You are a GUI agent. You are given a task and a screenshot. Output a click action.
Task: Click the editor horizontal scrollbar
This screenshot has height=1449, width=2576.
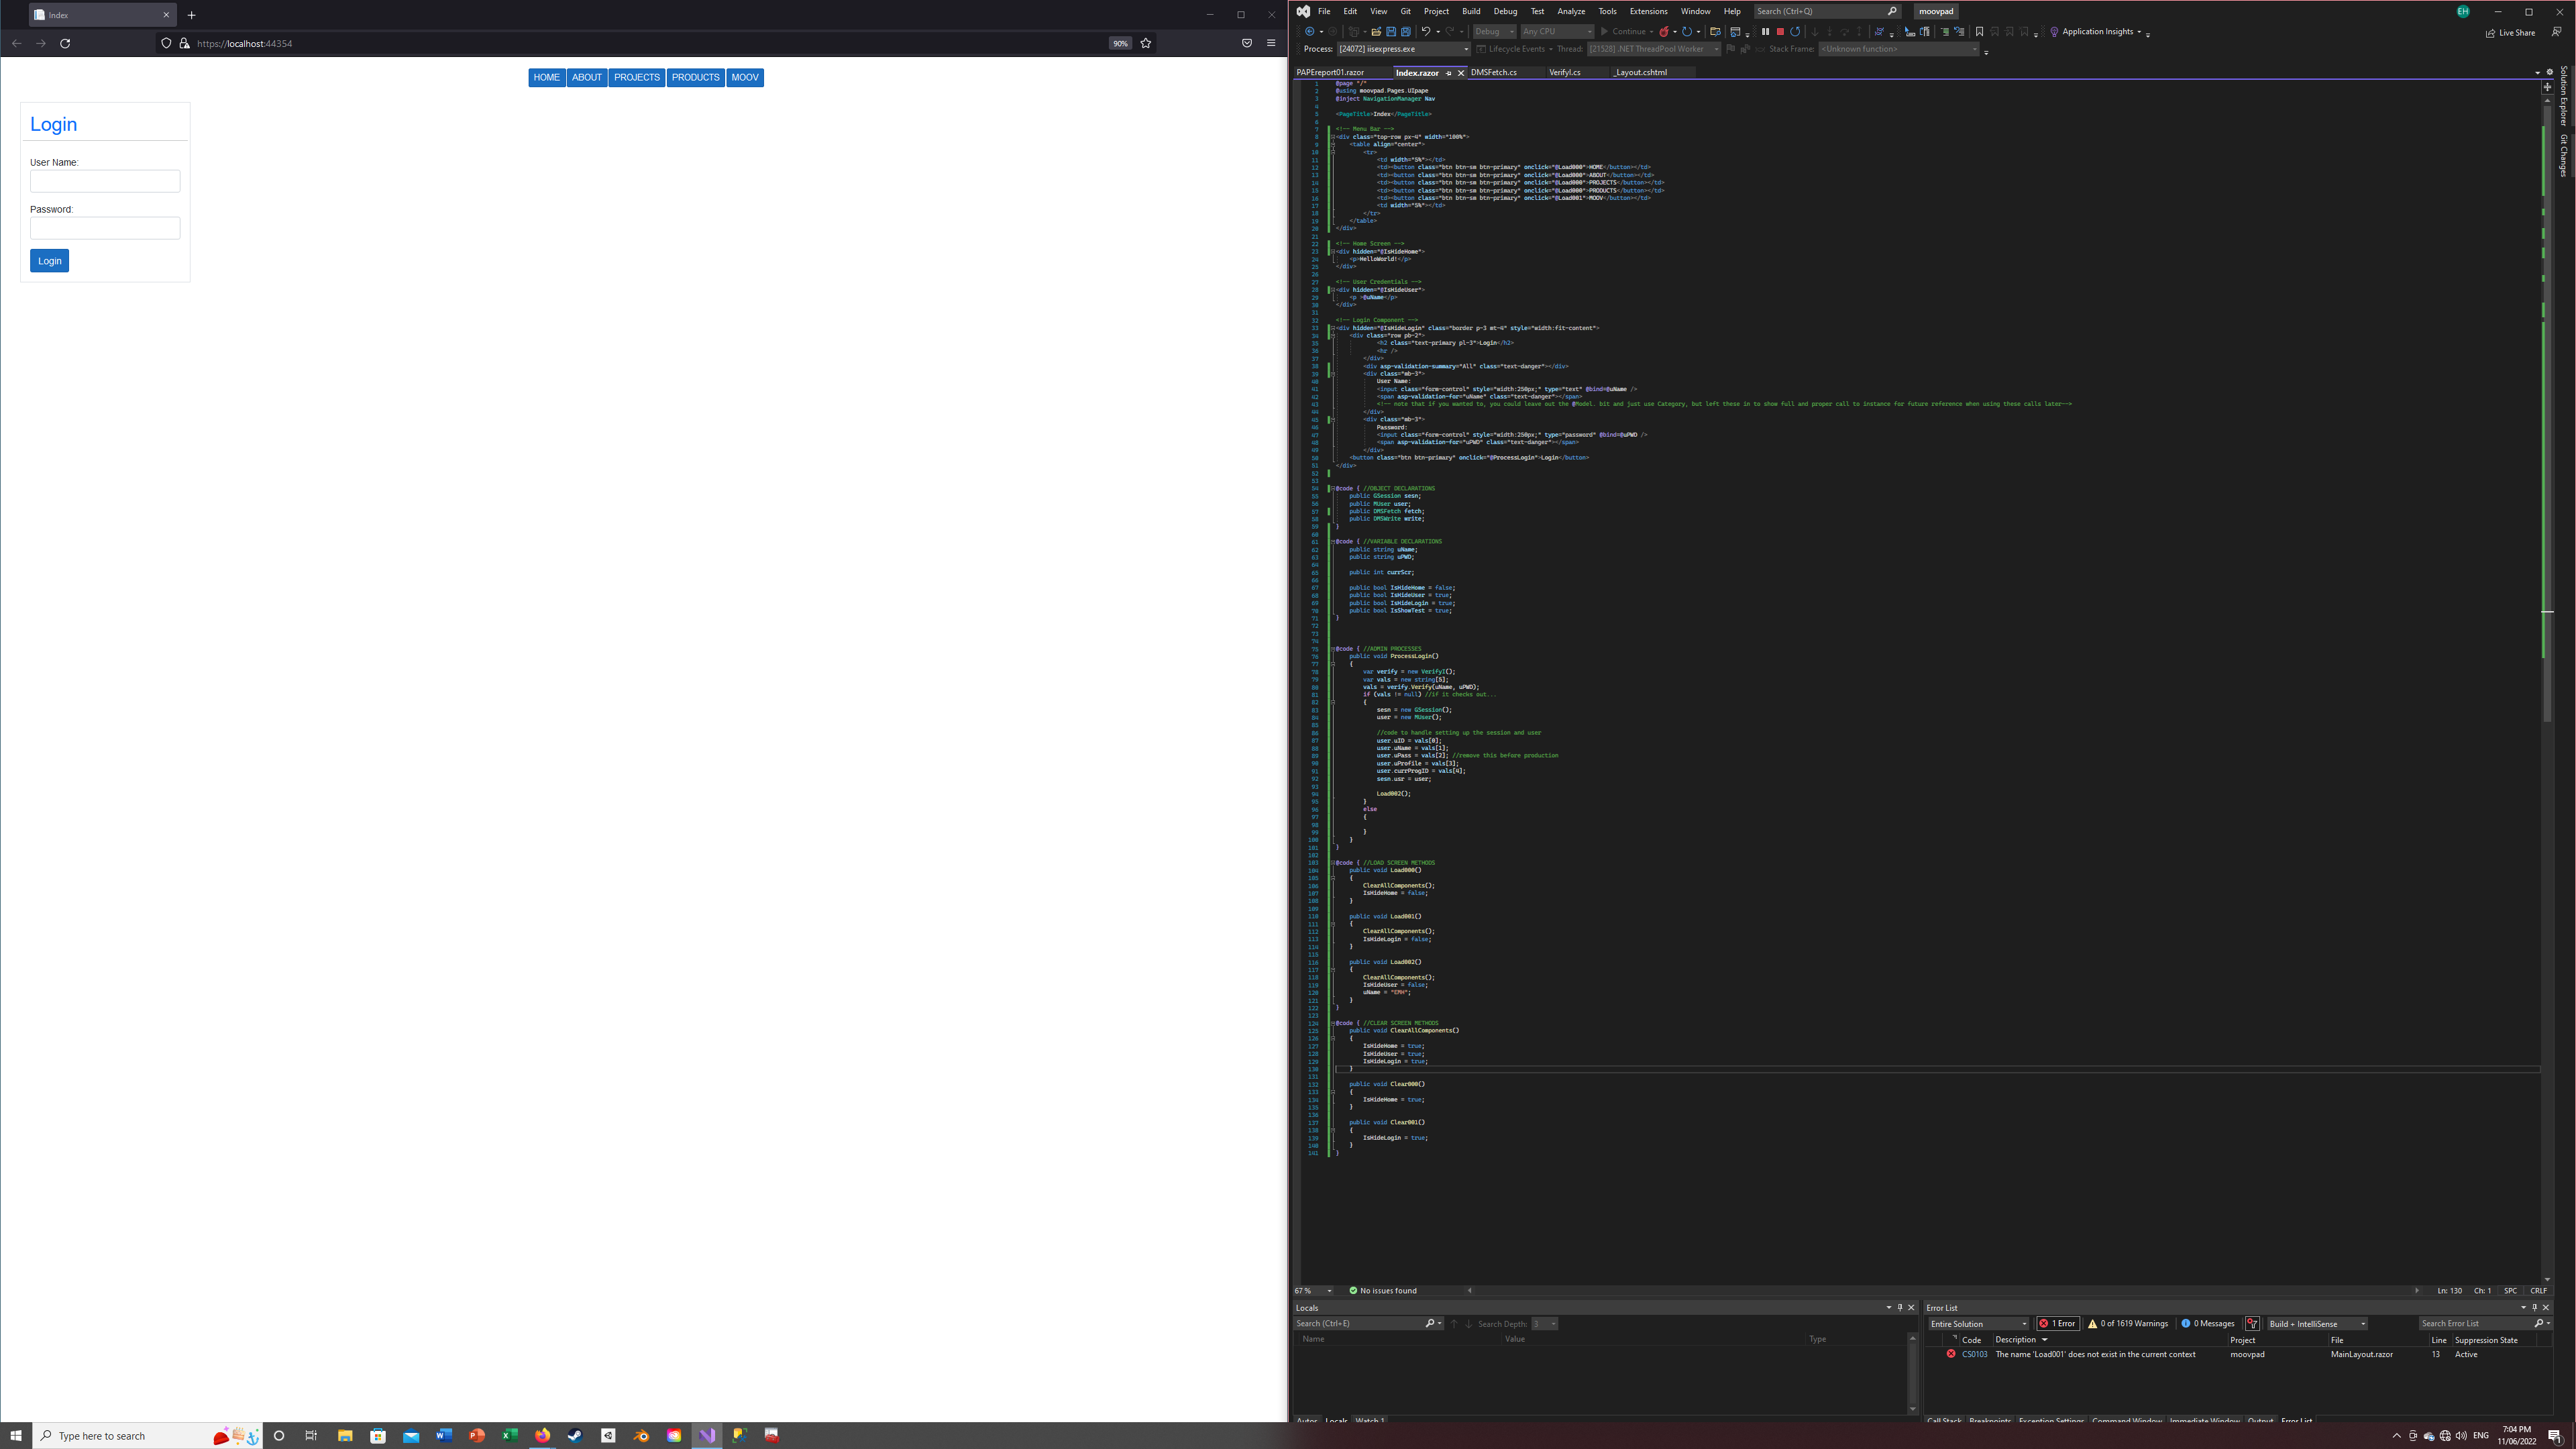coord(1943,1290)
